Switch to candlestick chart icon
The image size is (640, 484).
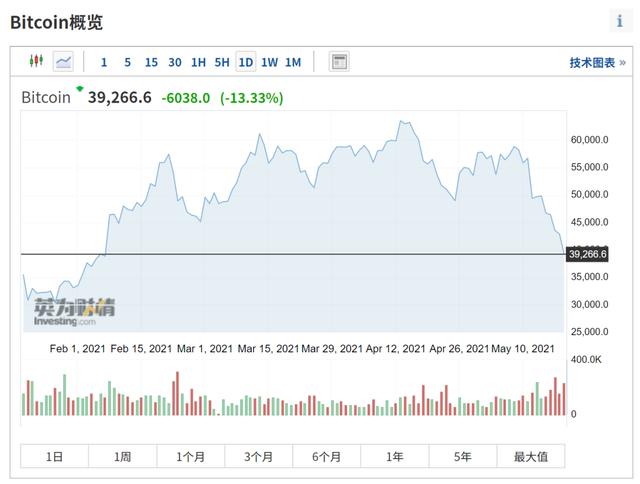coord(36,61)
